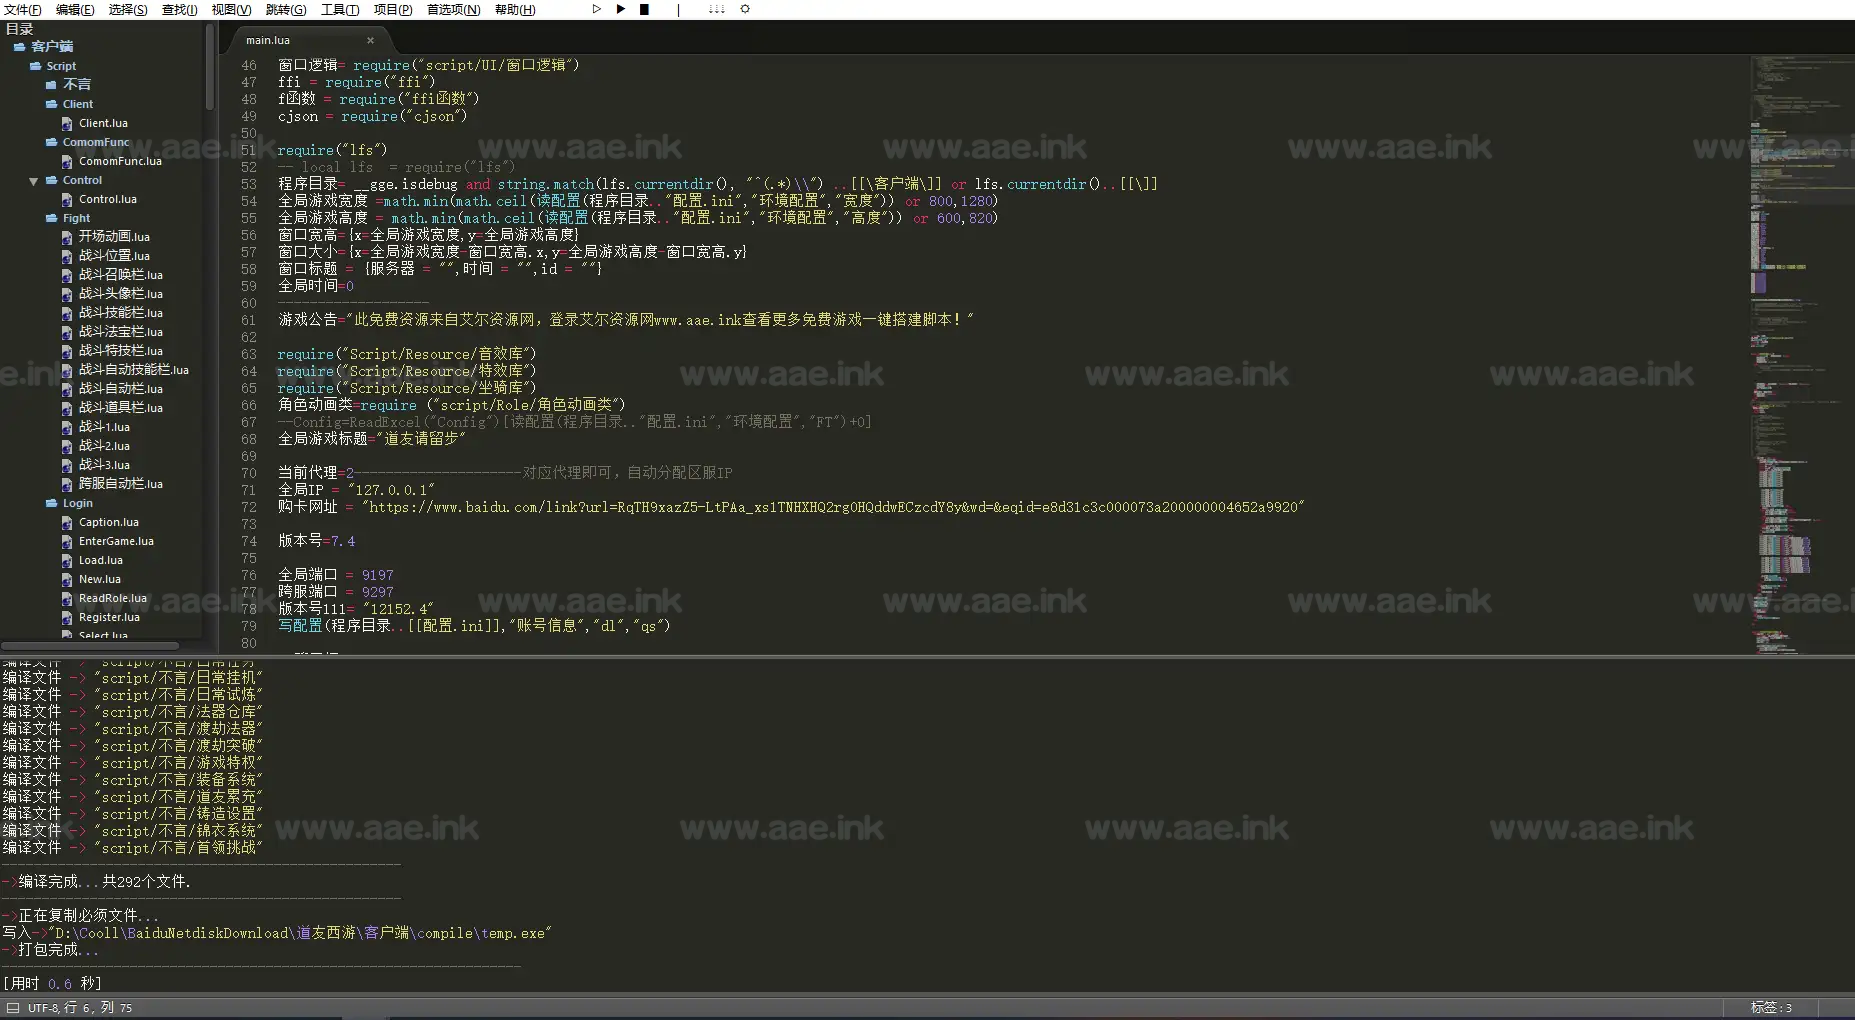The width and height of the screenshot is (1855, 1020).
Task: Click the 全局IP value "127.0.0.1"
Action: (x=391, y=491)
